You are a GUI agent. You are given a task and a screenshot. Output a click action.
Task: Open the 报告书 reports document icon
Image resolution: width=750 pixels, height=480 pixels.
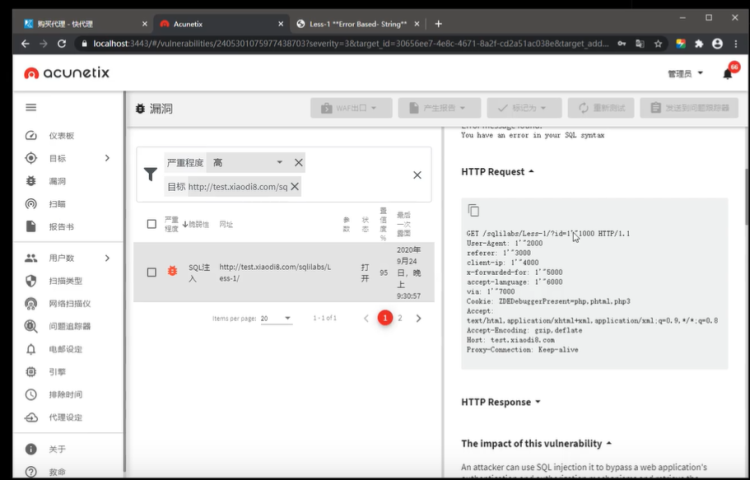click(31, 226)
